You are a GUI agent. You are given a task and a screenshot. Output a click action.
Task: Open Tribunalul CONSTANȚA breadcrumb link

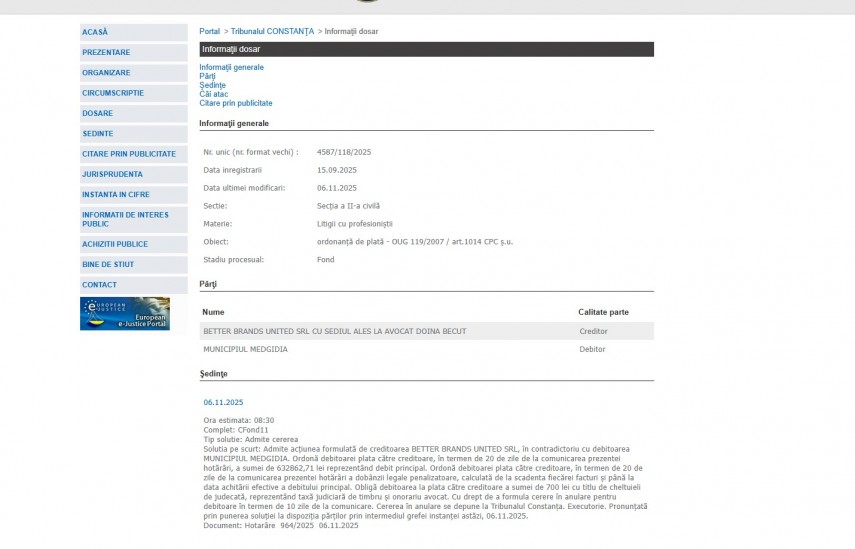click(x=272, y=32)
